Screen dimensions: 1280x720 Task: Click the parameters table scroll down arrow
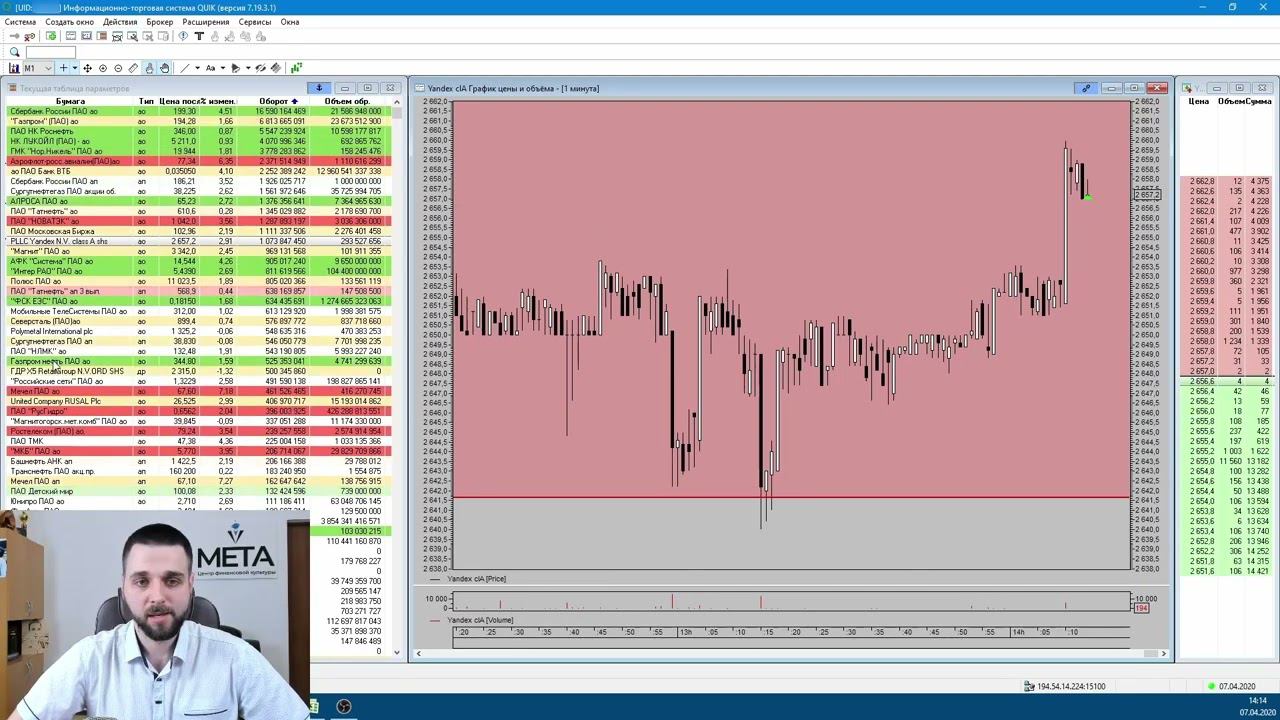click(397, 652)
